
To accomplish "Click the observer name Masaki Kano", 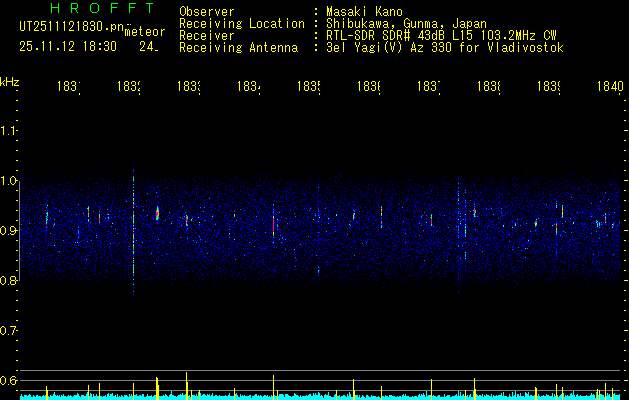I will click(x=364, y=11).
